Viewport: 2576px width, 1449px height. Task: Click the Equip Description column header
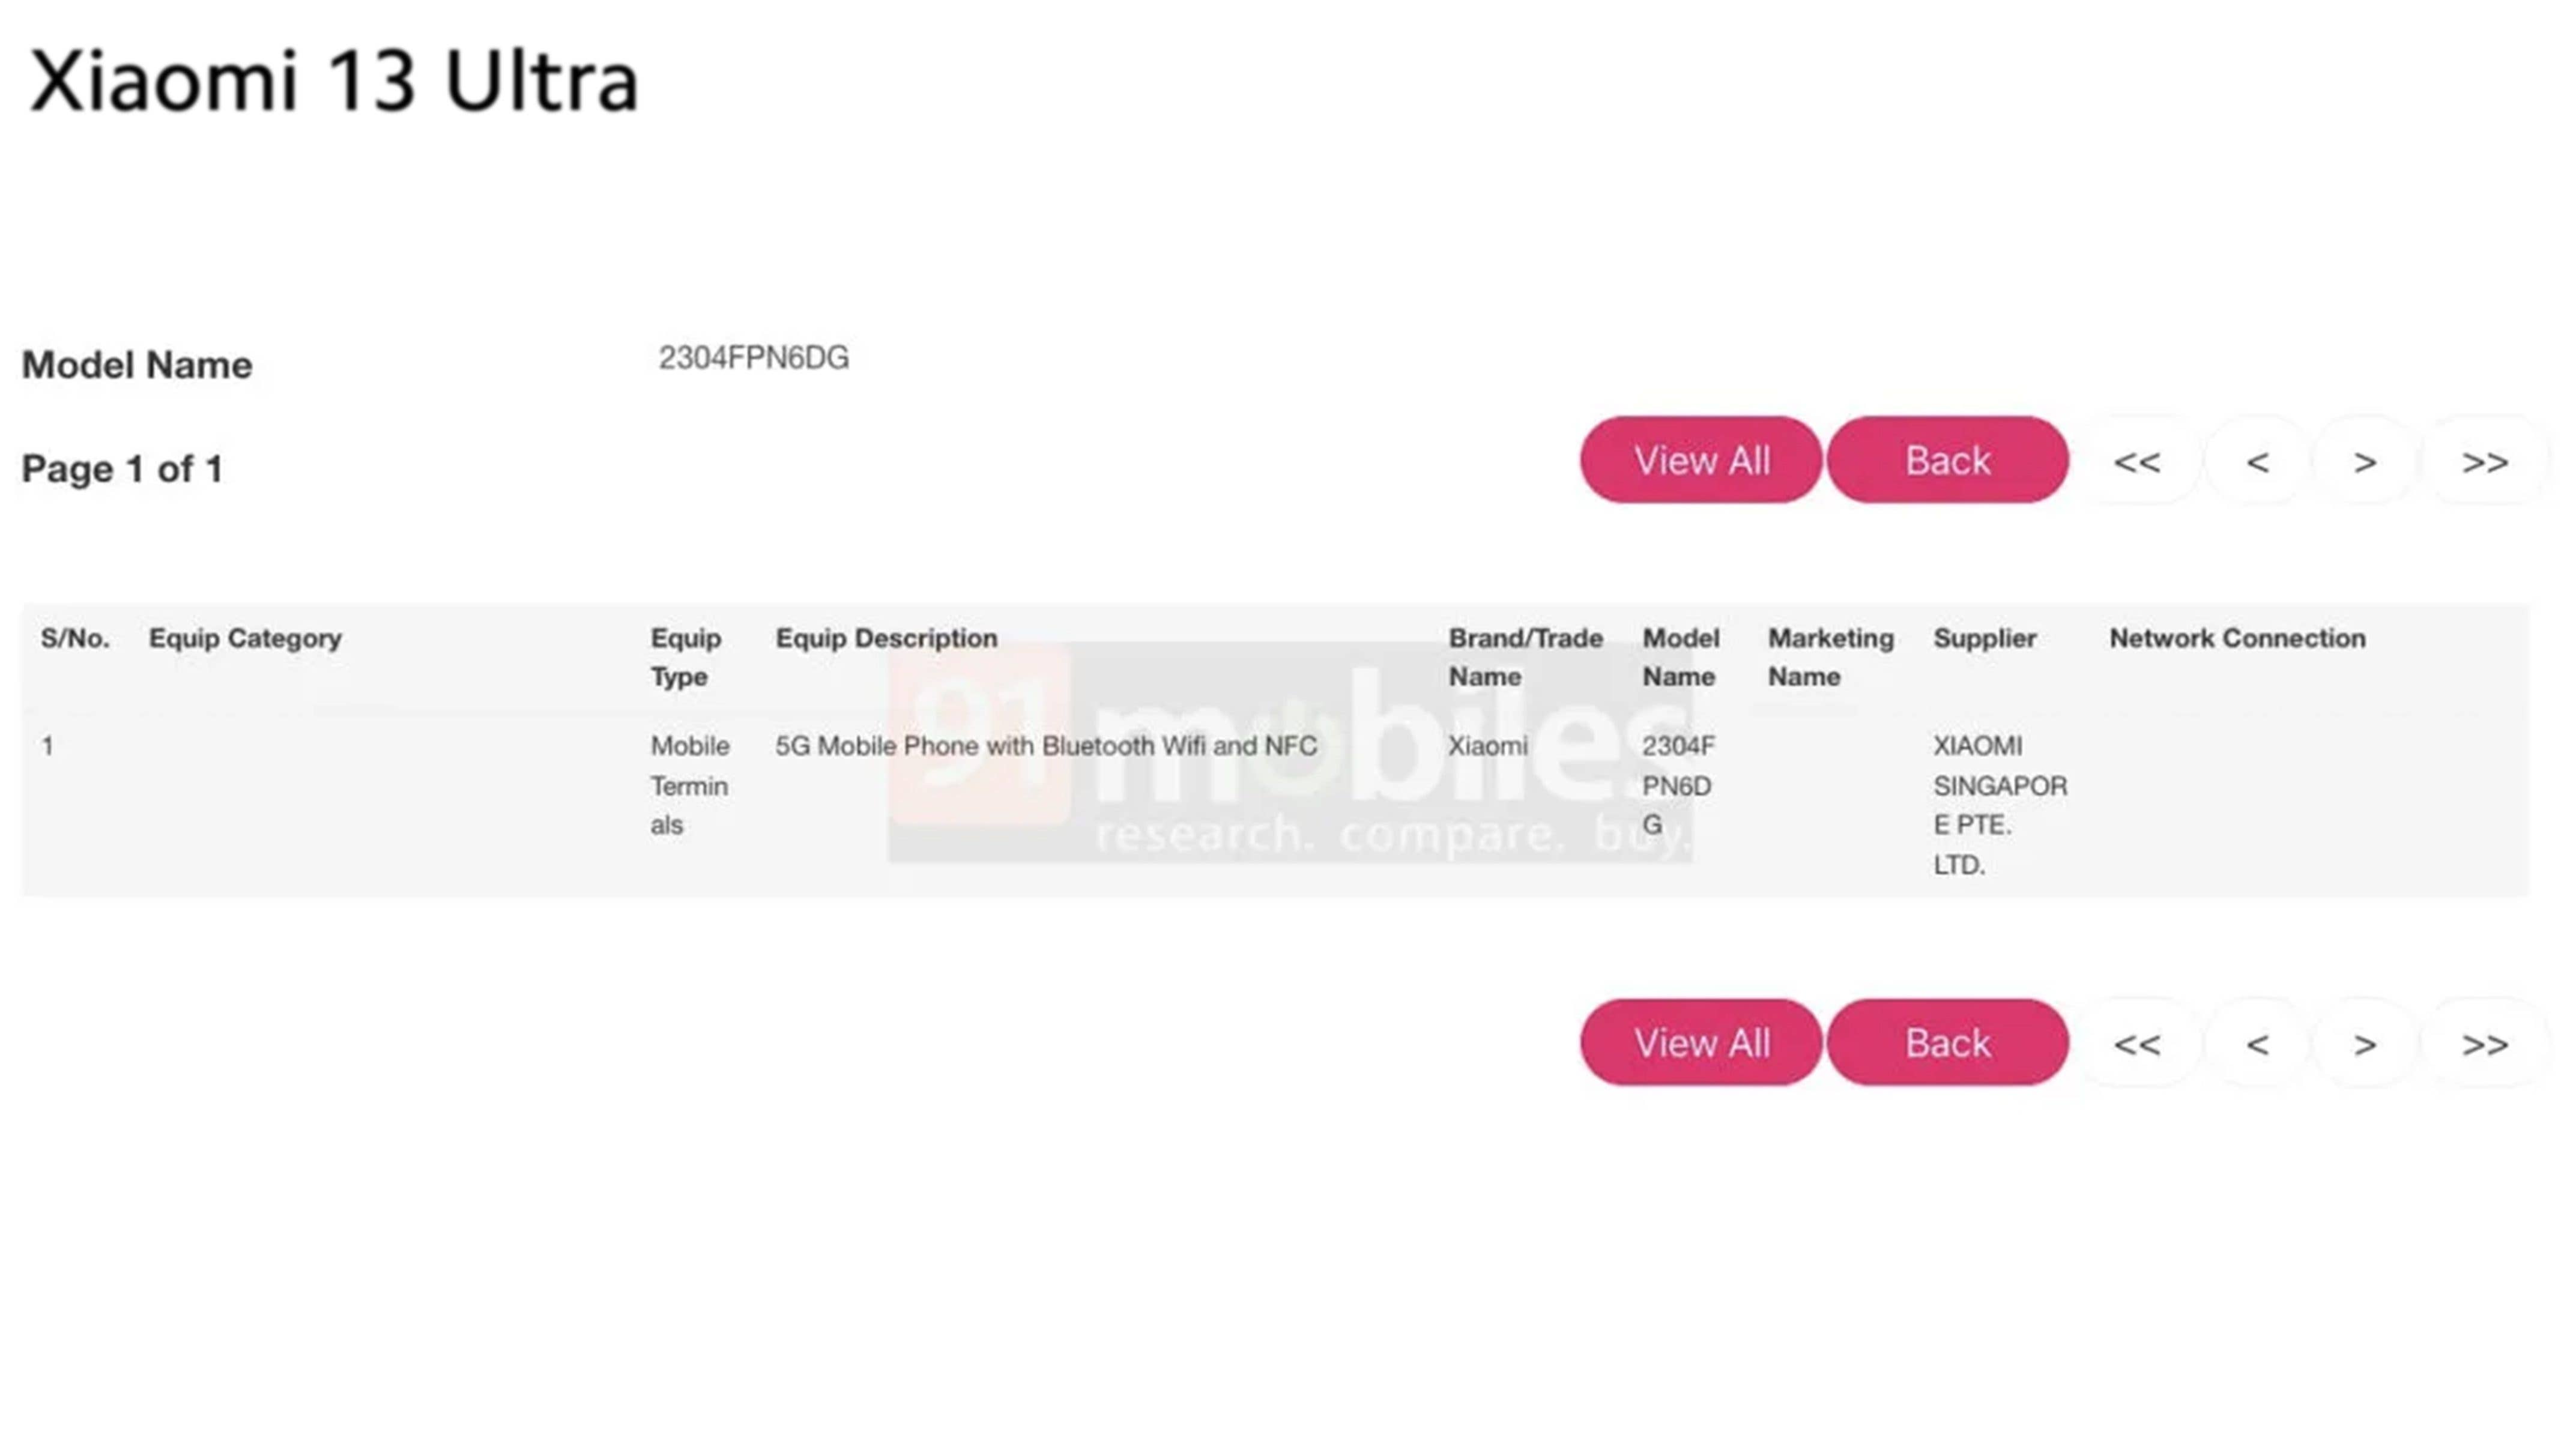click(886, 638)
